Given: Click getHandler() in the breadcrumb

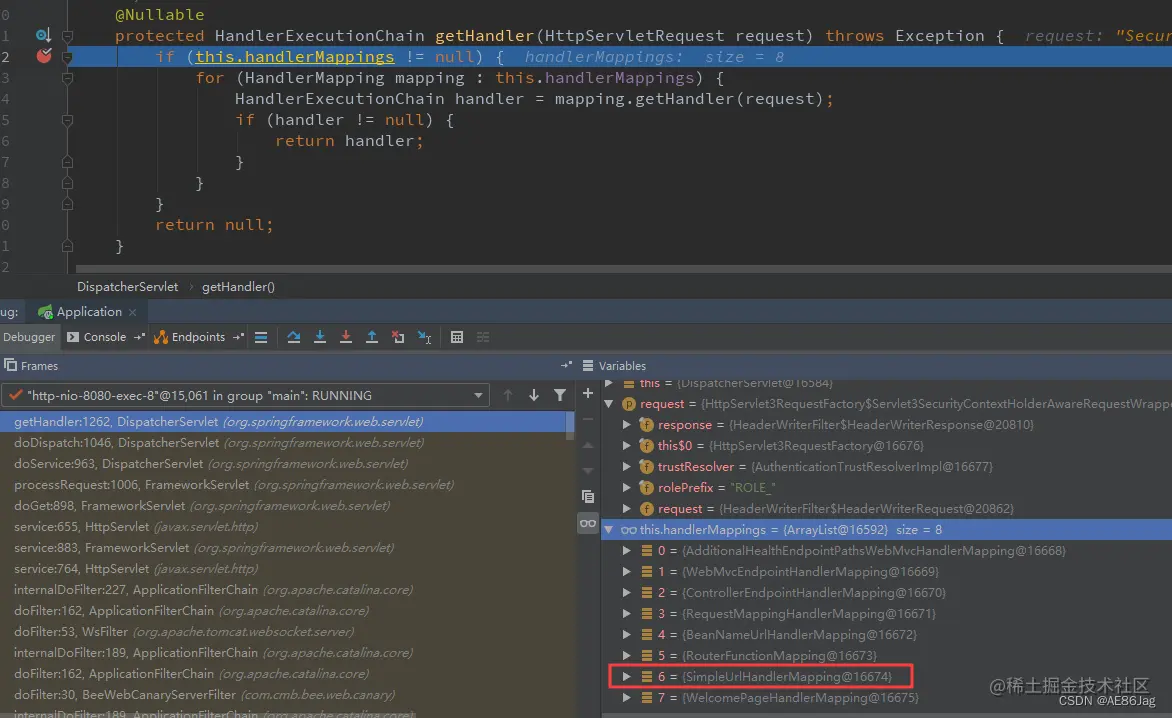Looking at the screenshot, I should pyautogui.click(x=238, y=287).
